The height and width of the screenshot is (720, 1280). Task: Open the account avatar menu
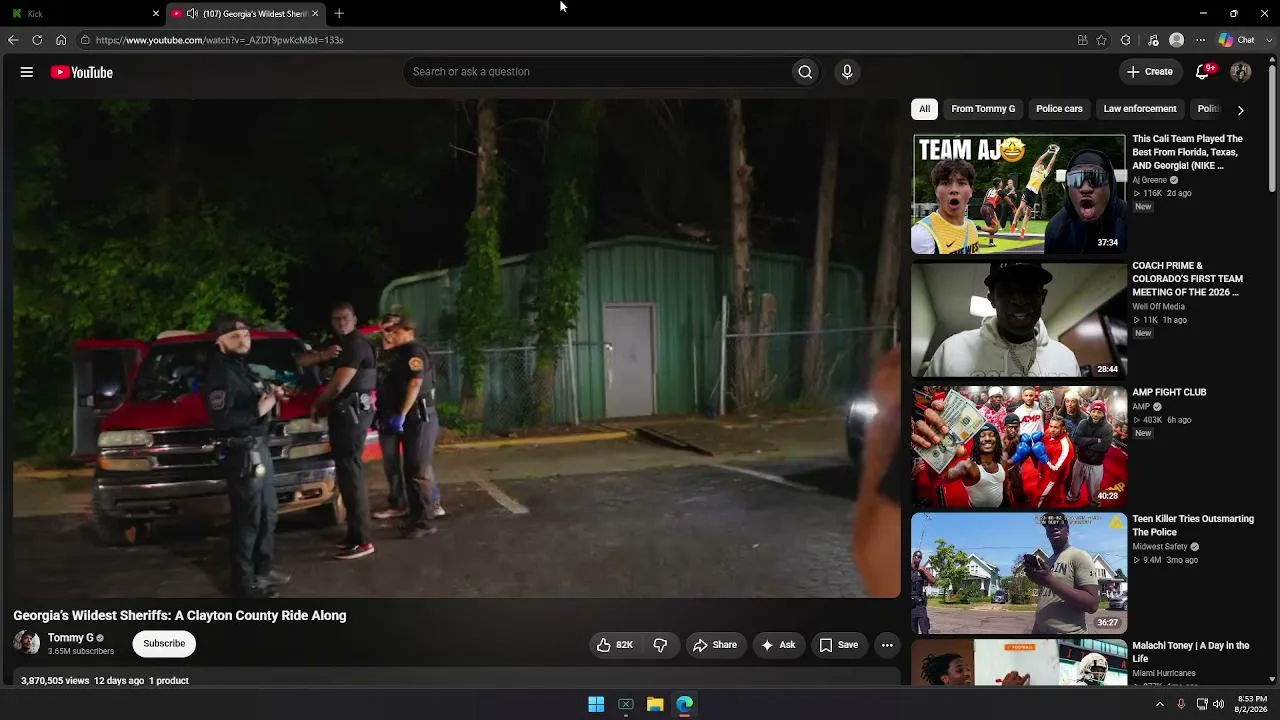click(x=1241, y=72)
